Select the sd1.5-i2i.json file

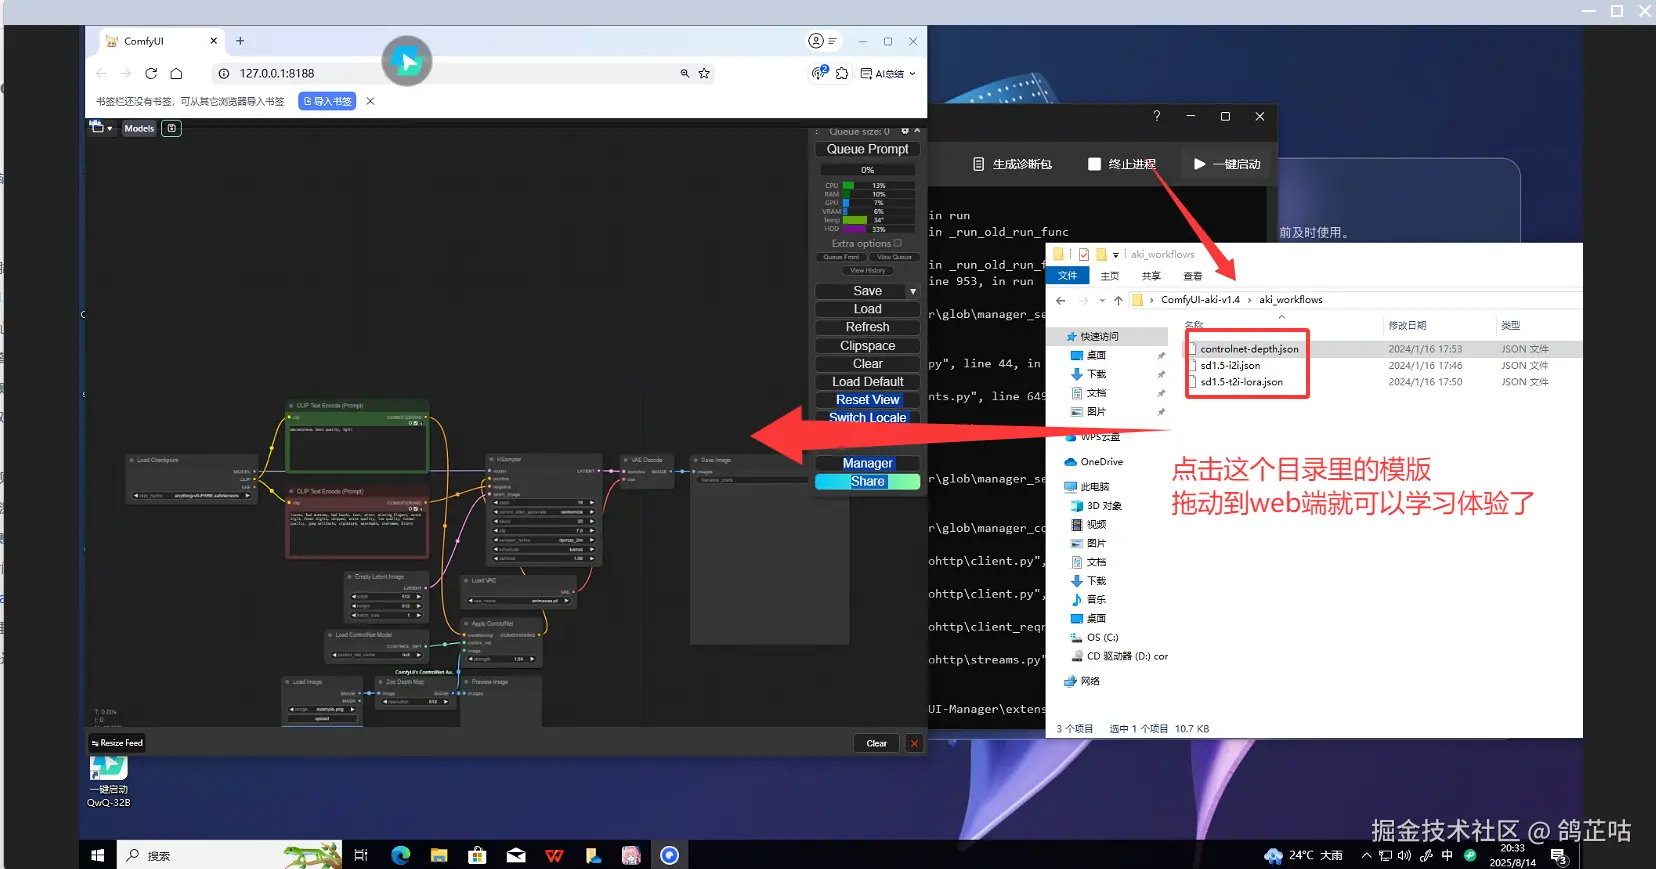click(x=1230, y=366)
